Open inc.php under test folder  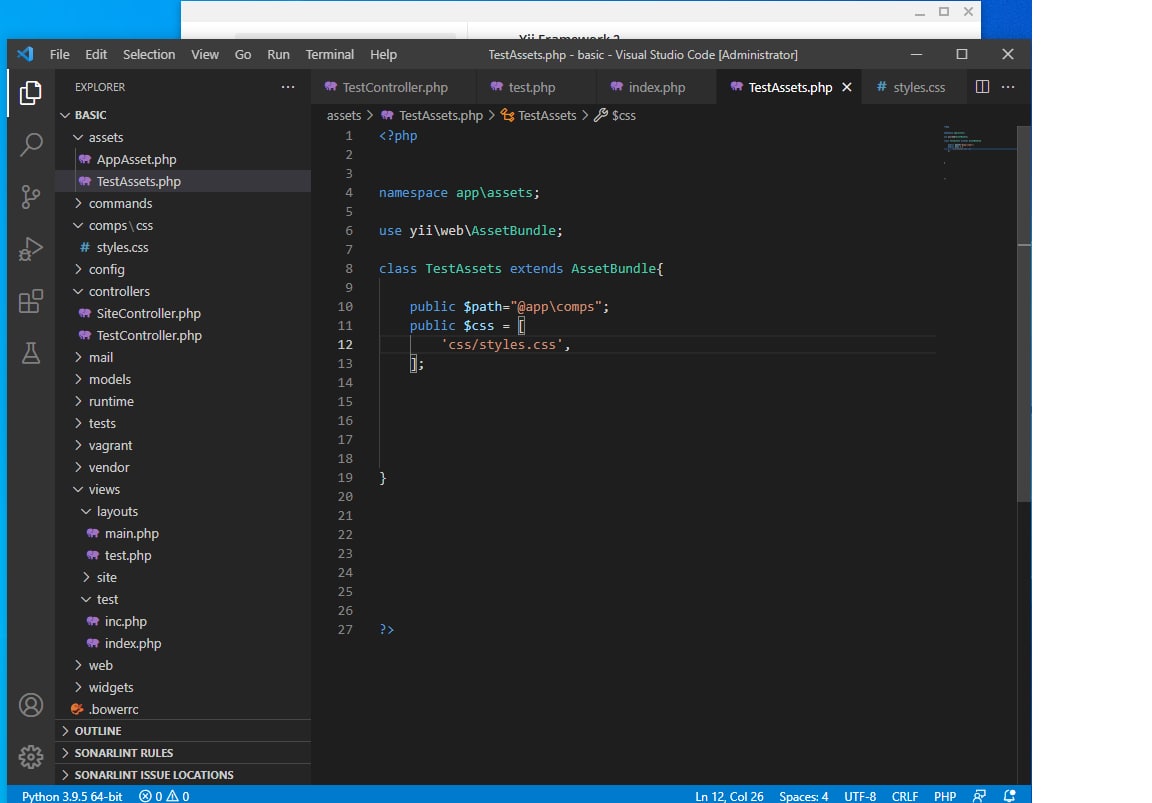183,622
